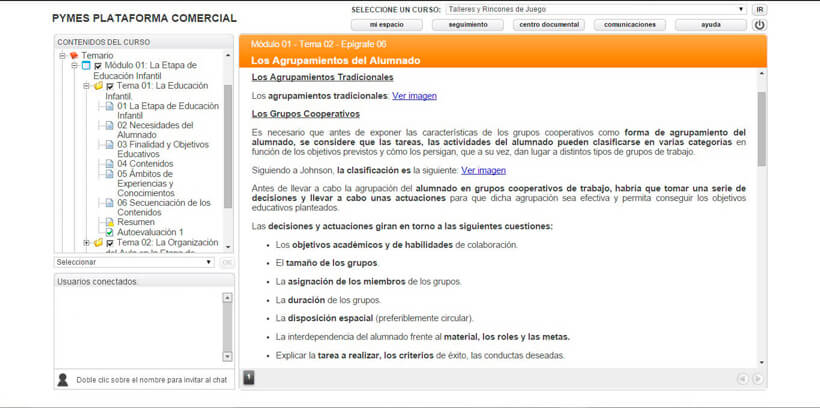Toggle the Módulo 01 checkbox
The image size is (820, 408).
pyautogui.click(x=98, y=66)
